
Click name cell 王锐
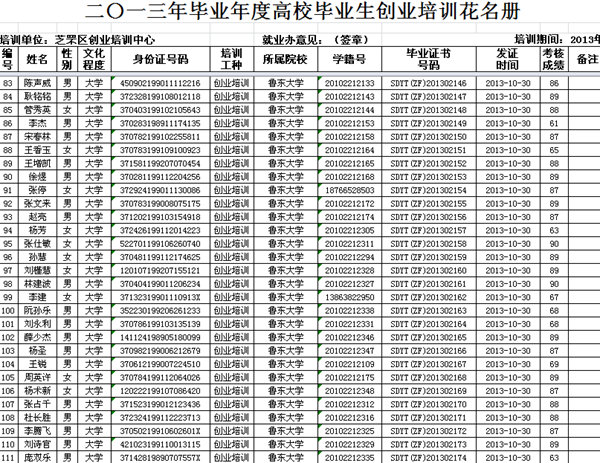pyautogui.click(x=38, y=364)
